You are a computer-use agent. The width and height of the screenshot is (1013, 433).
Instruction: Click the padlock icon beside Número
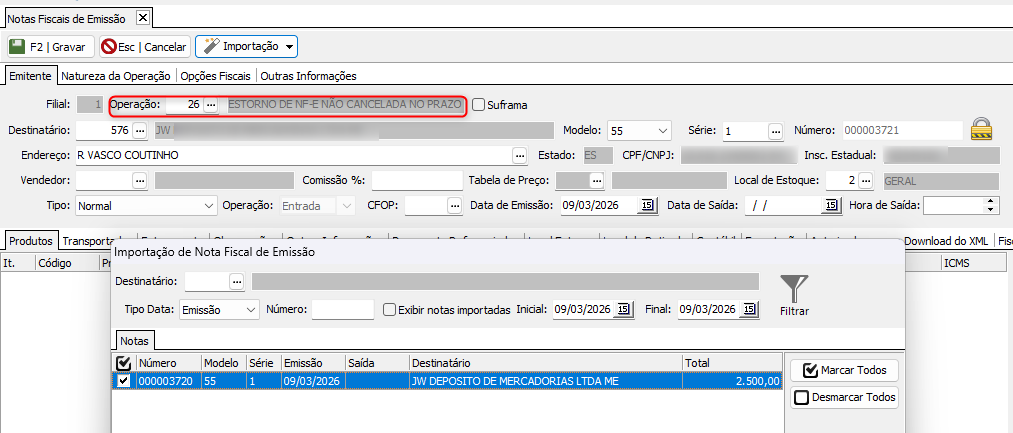click(982, 130)
